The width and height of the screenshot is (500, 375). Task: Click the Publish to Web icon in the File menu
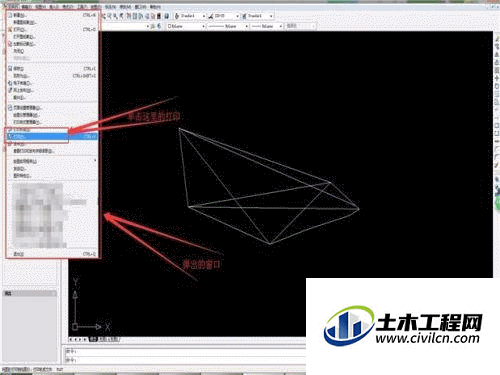[10, 90]
